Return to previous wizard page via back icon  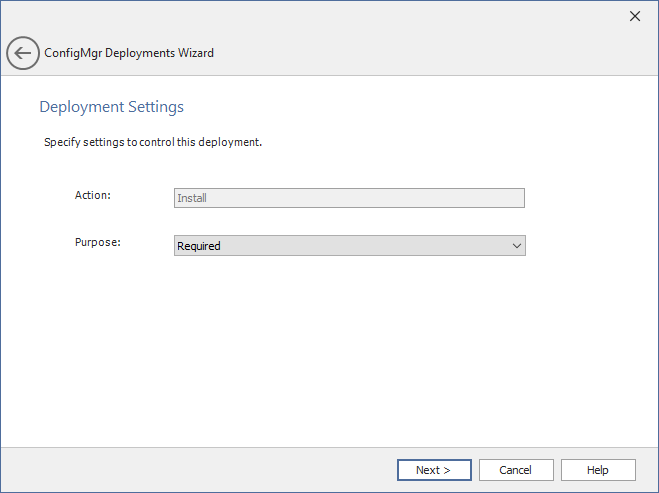point(23,53)
